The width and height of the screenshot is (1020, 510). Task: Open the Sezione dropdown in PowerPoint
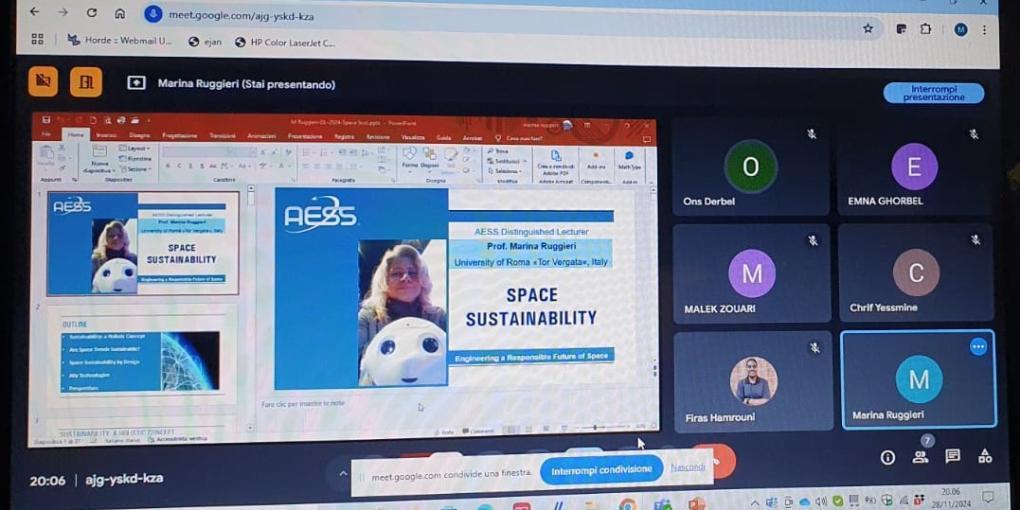[135, 168]
